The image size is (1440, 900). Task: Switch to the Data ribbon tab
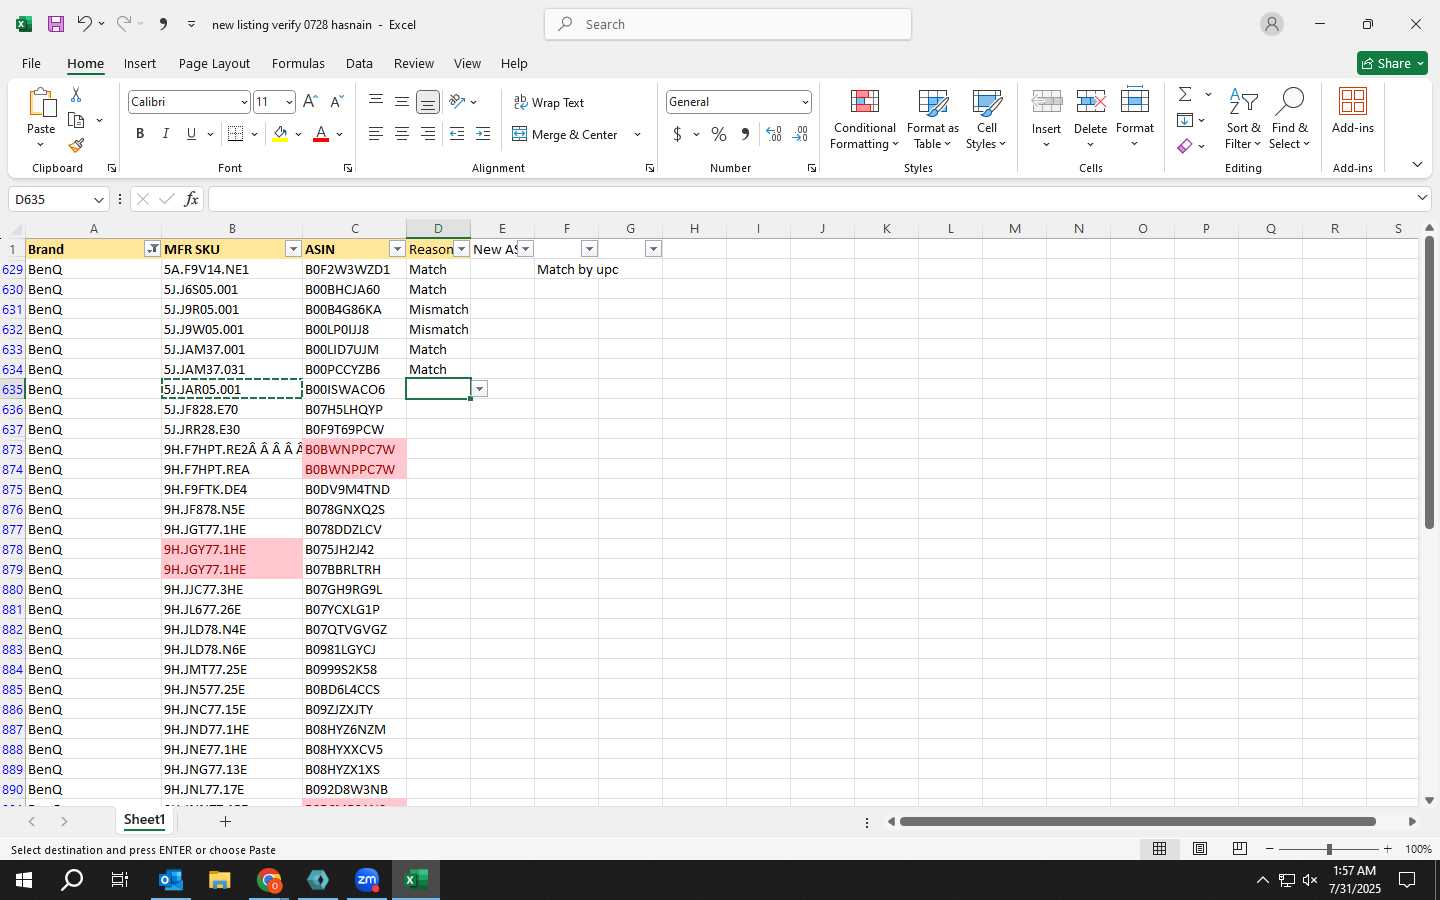click(359, 63)
